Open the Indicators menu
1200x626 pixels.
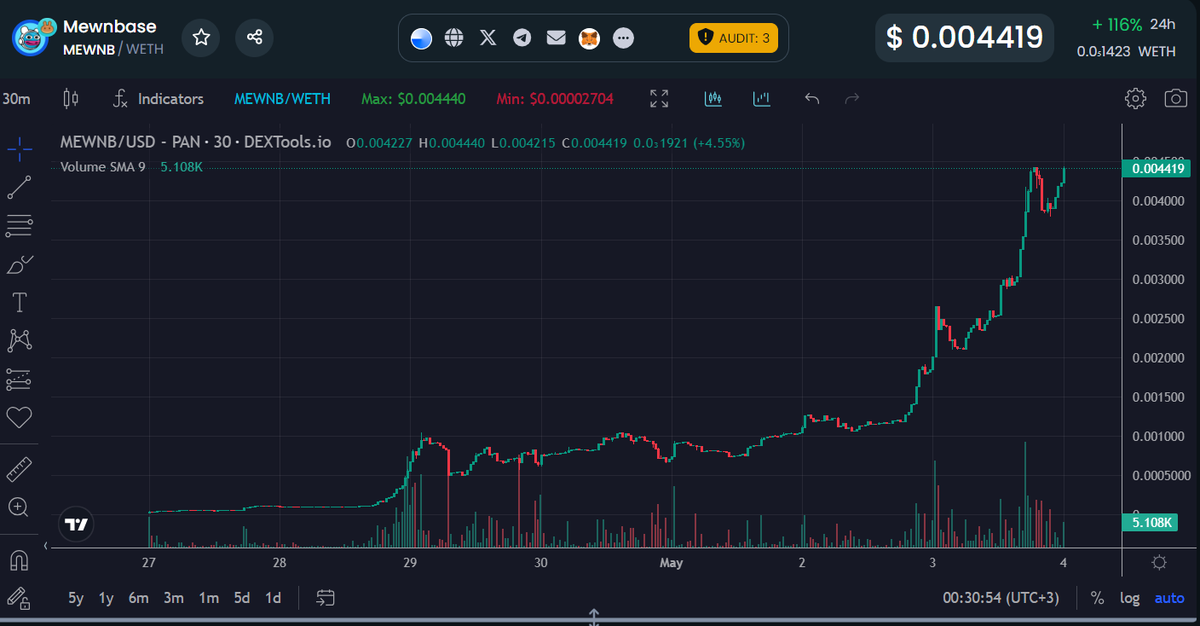pyautogui.click(x=158, y=99)
